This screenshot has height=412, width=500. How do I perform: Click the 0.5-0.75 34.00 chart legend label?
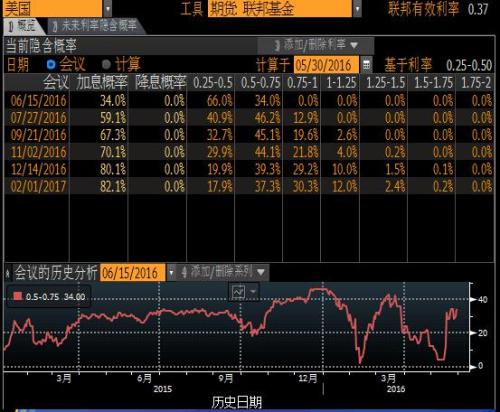[x=55, y=297]
